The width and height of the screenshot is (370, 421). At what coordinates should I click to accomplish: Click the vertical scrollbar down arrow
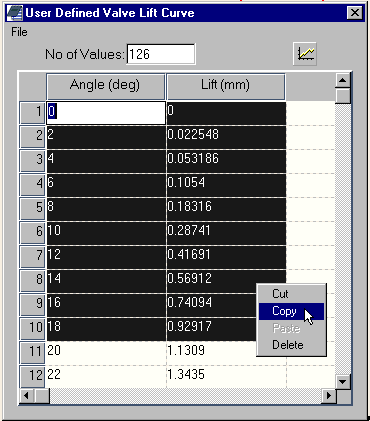[x=343, y=381]
